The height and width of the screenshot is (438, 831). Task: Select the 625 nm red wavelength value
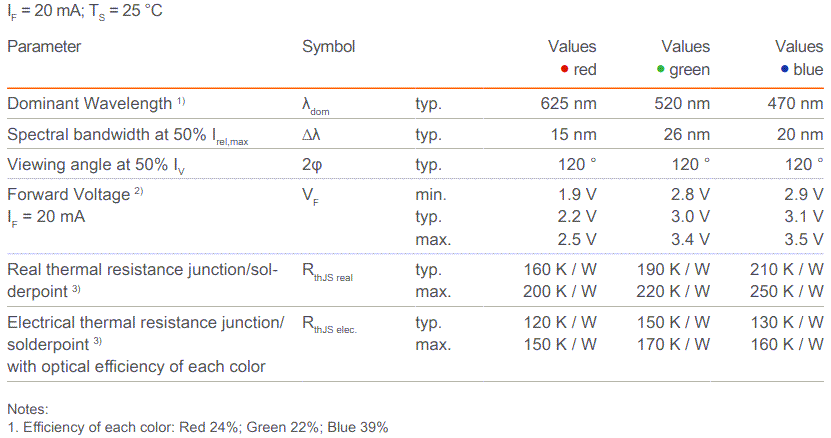[x=569, y=104]
